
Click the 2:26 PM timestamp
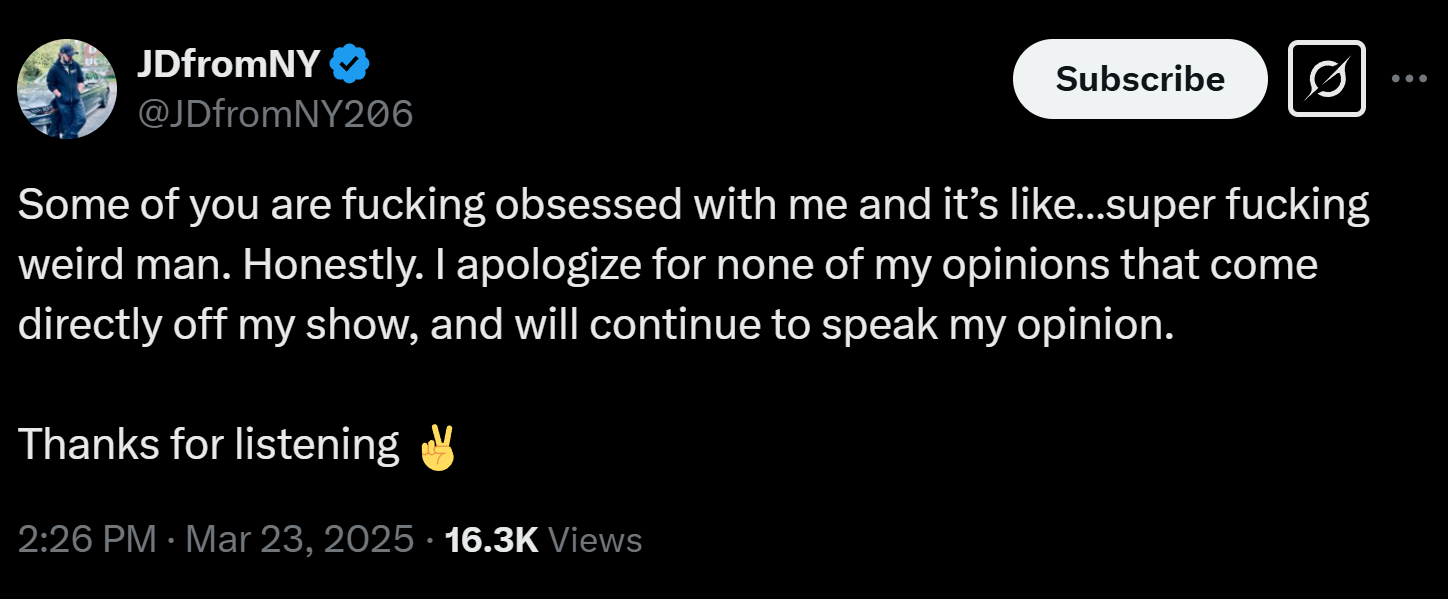tap(87, 540)
